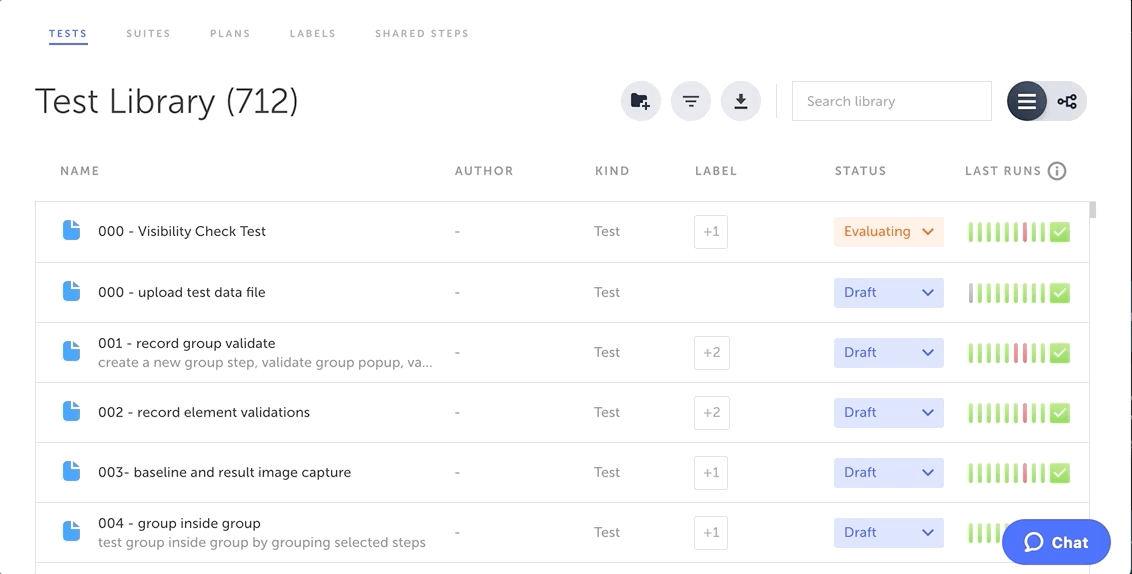Open the Shared Steps tab
Viewport: 1132px width, 574px height.
(x=421, y=33)
